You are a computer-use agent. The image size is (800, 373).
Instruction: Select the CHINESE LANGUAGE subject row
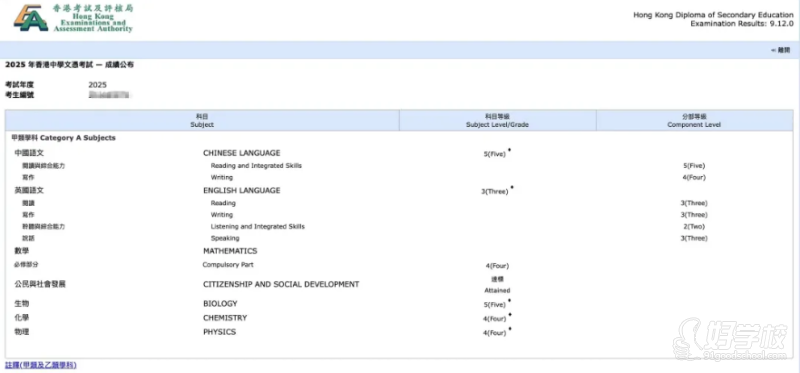[x=399, y=153]
